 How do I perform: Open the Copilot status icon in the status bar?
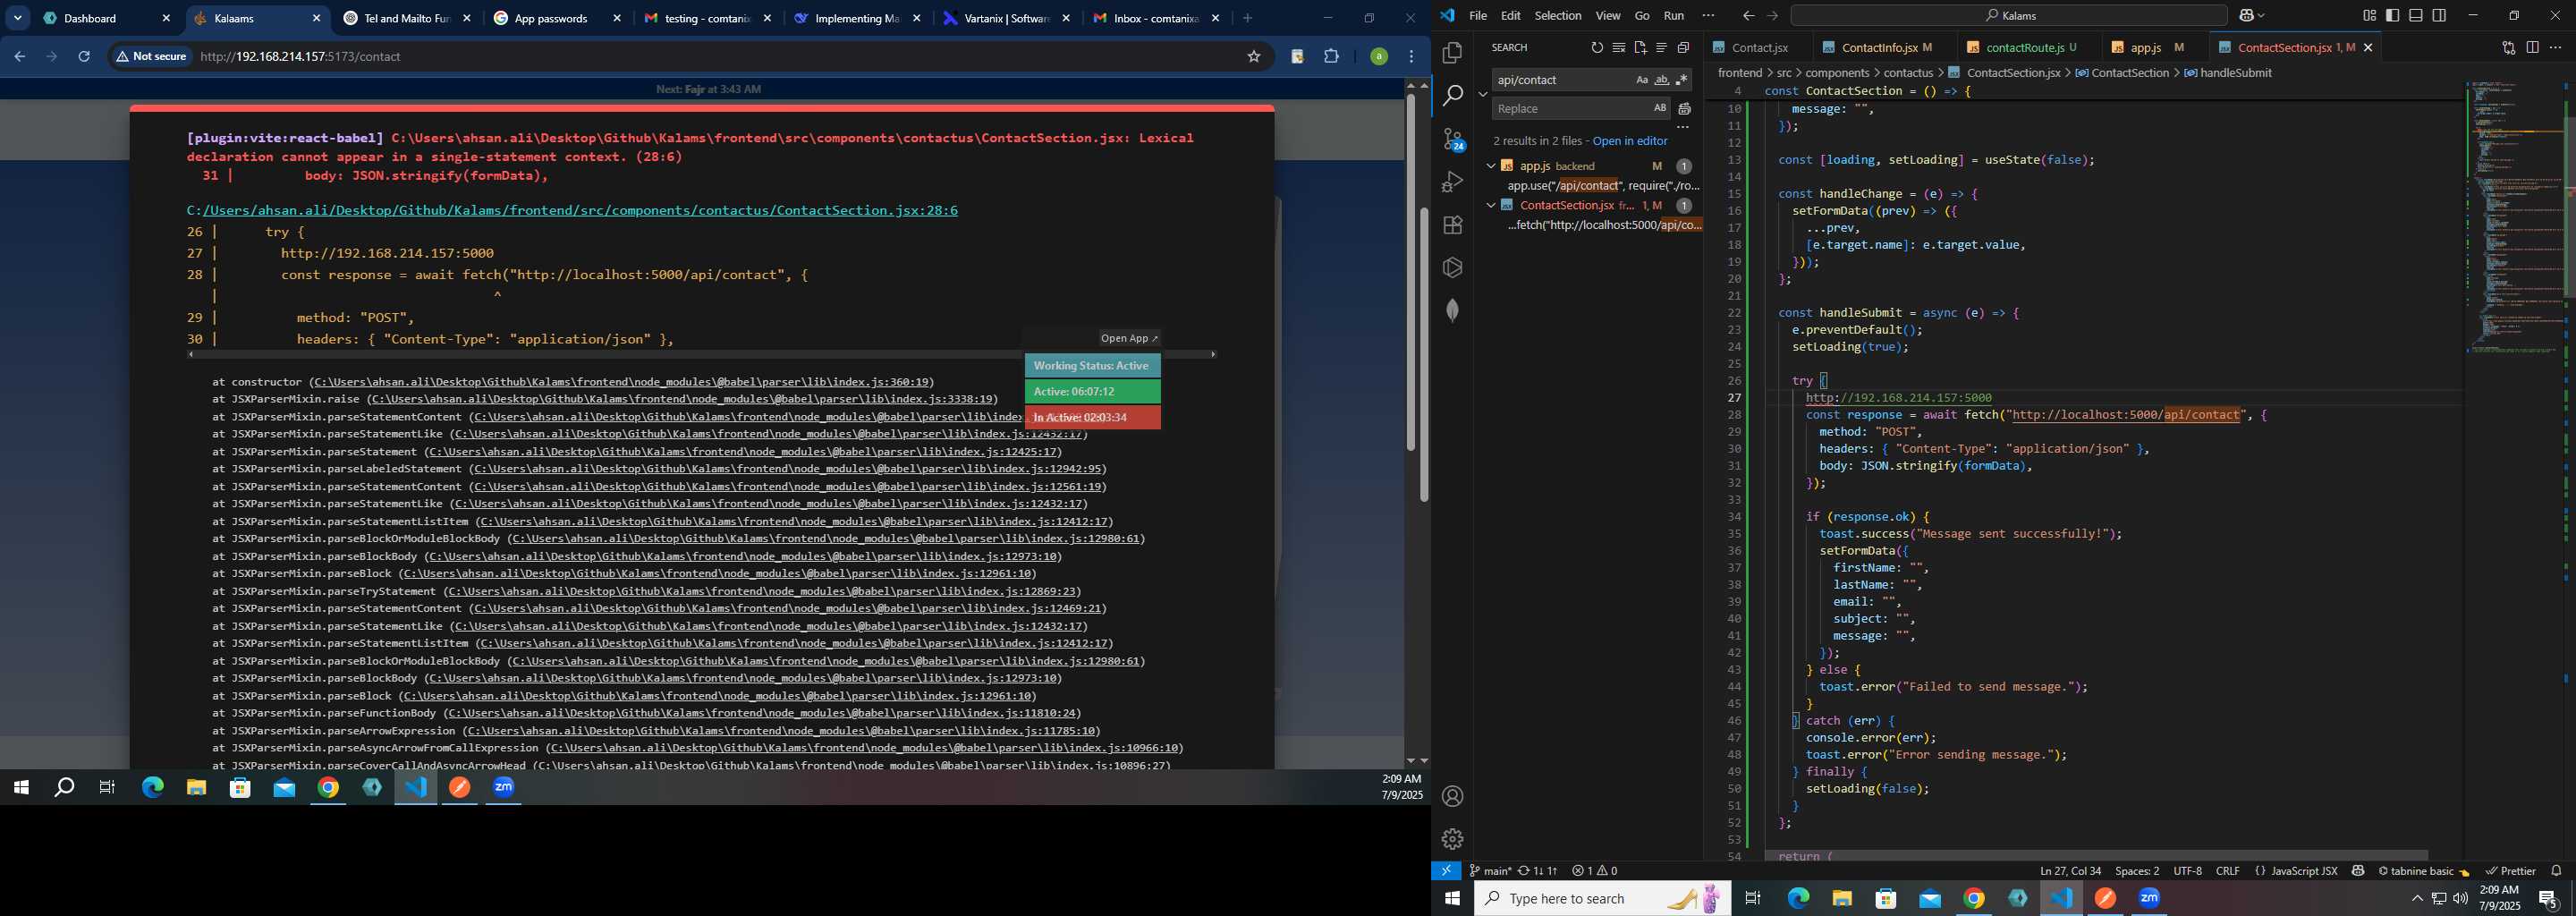click(x=2358, y=871)
